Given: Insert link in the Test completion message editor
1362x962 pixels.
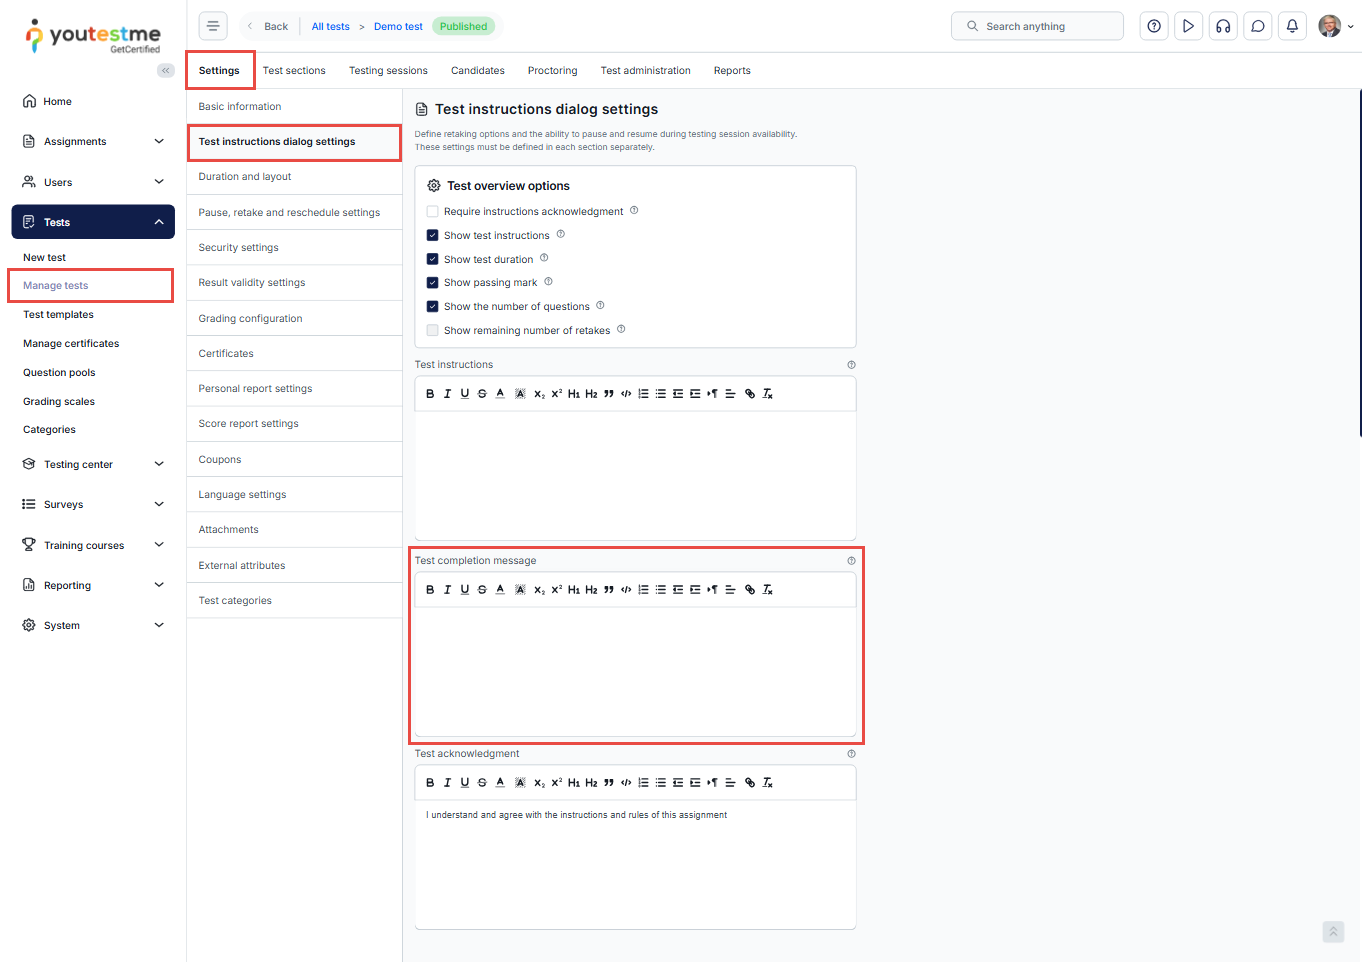Looking at the screenshot, I should pyautogui.click(x=750, y=590).
